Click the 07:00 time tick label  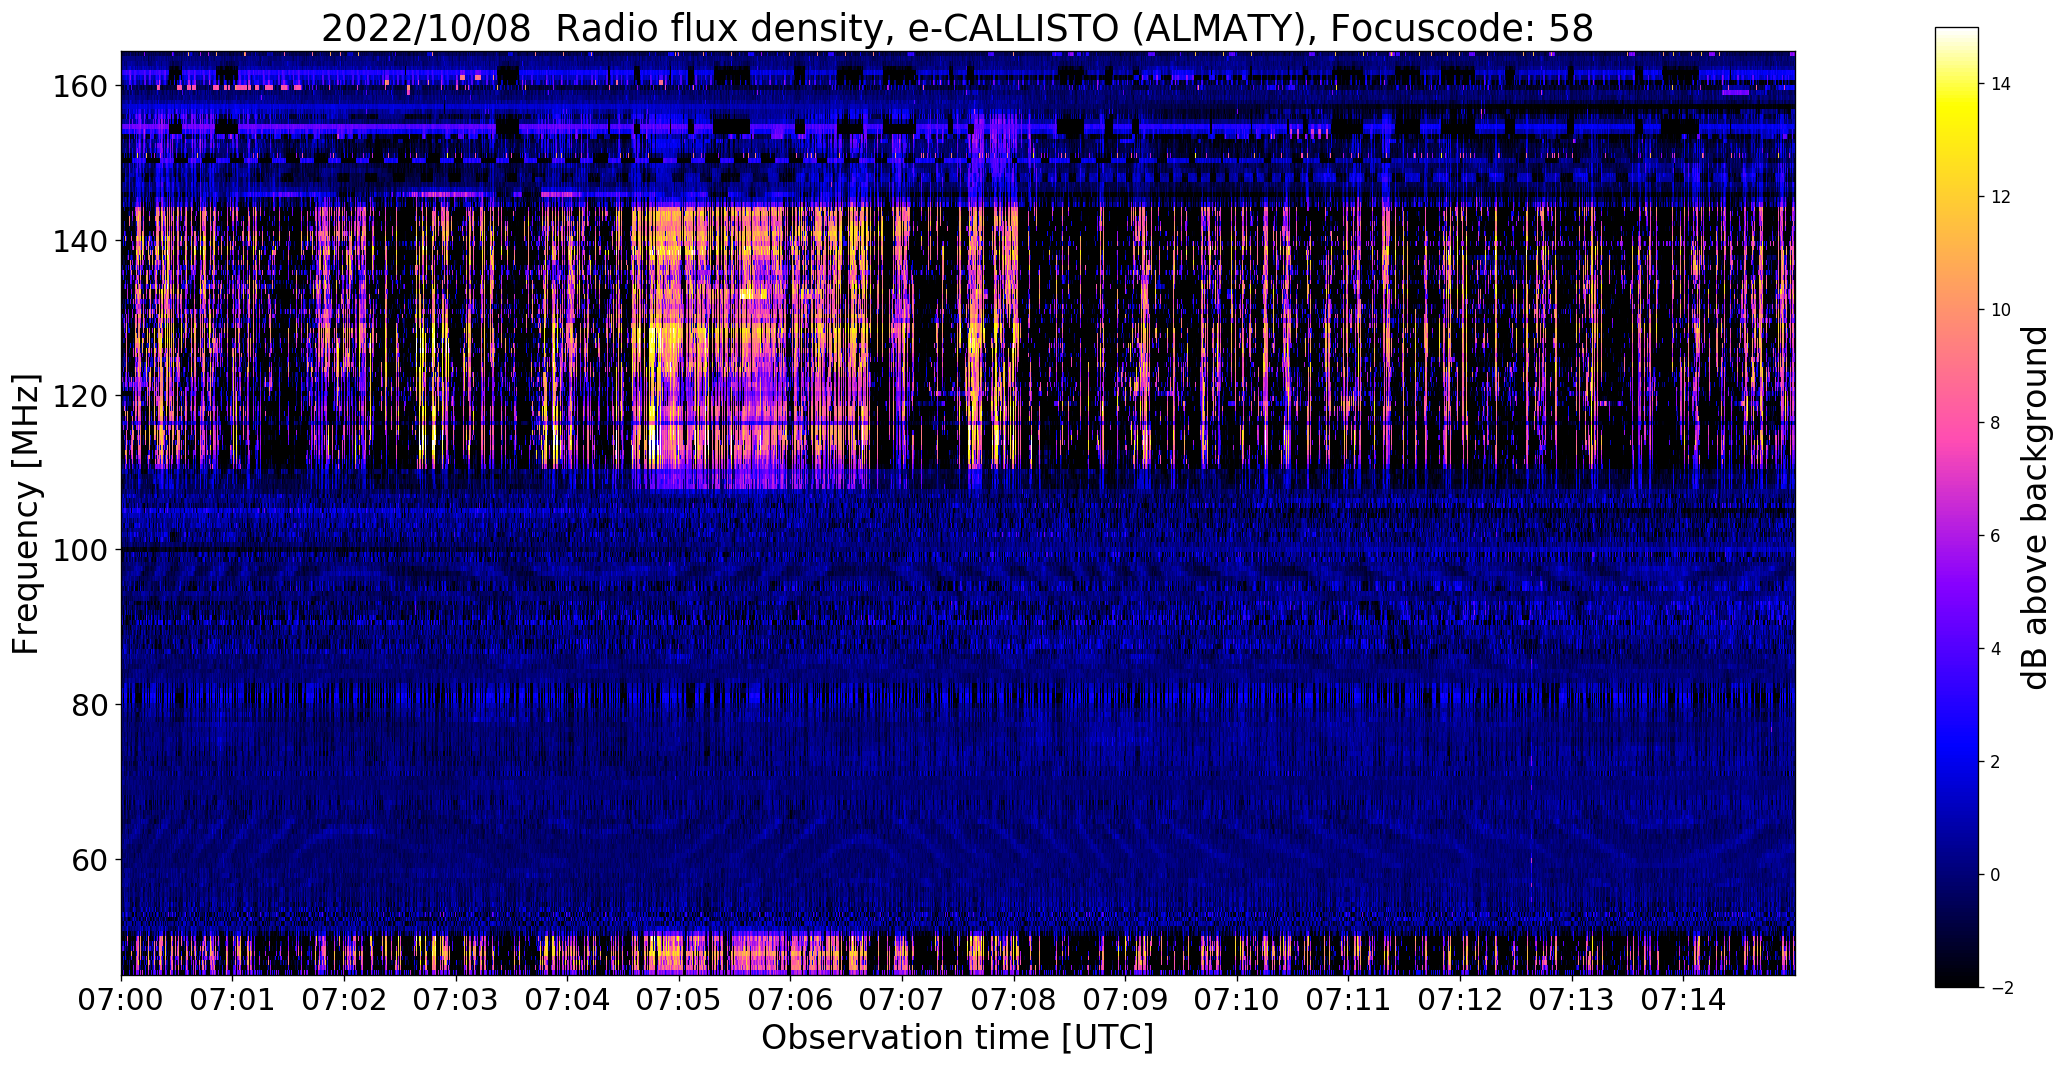(121, 1000)
